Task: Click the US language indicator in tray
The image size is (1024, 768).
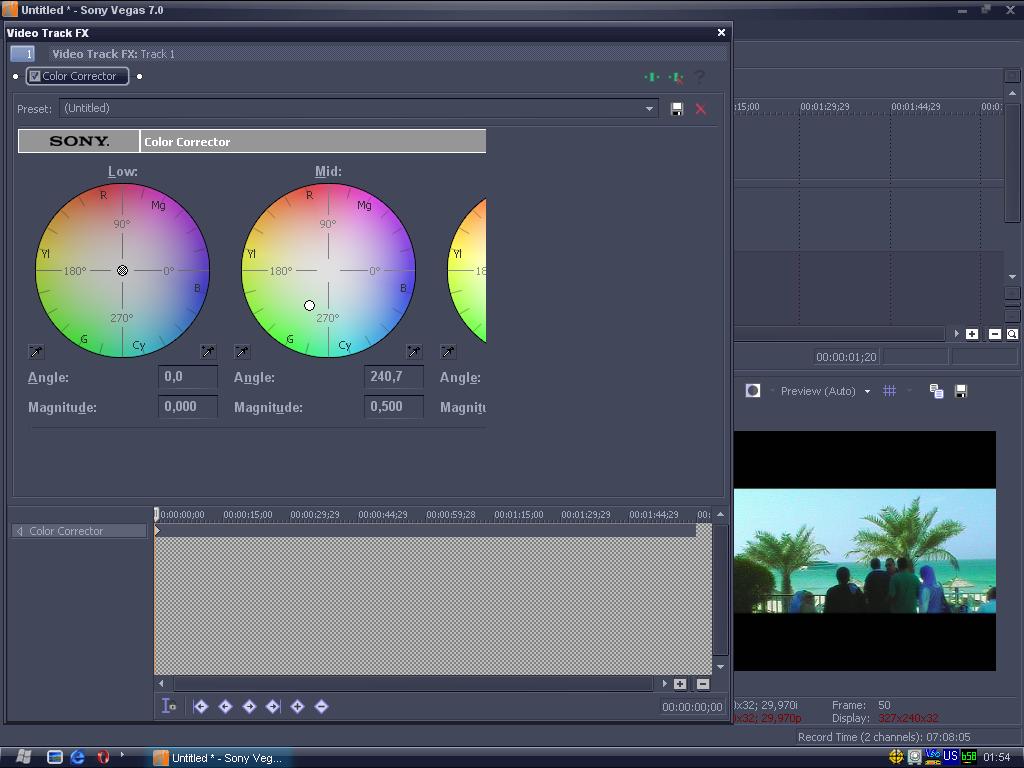Action: 950,756
